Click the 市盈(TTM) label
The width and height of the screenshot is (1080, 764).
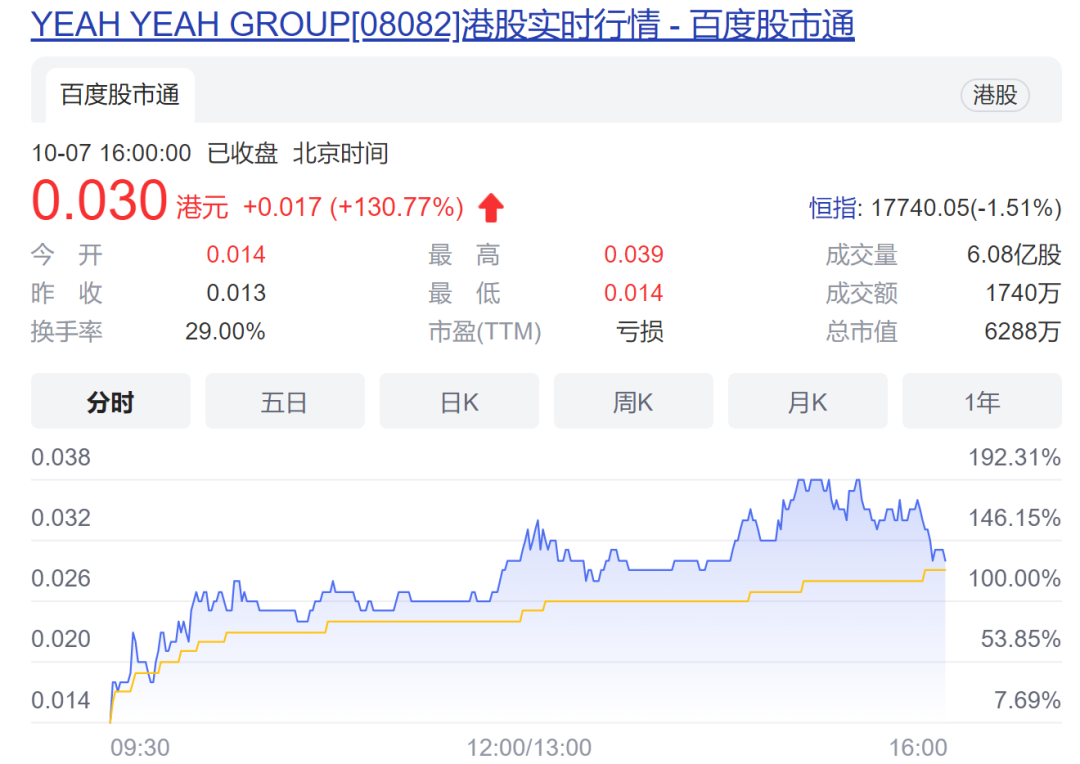coord(485,332)
